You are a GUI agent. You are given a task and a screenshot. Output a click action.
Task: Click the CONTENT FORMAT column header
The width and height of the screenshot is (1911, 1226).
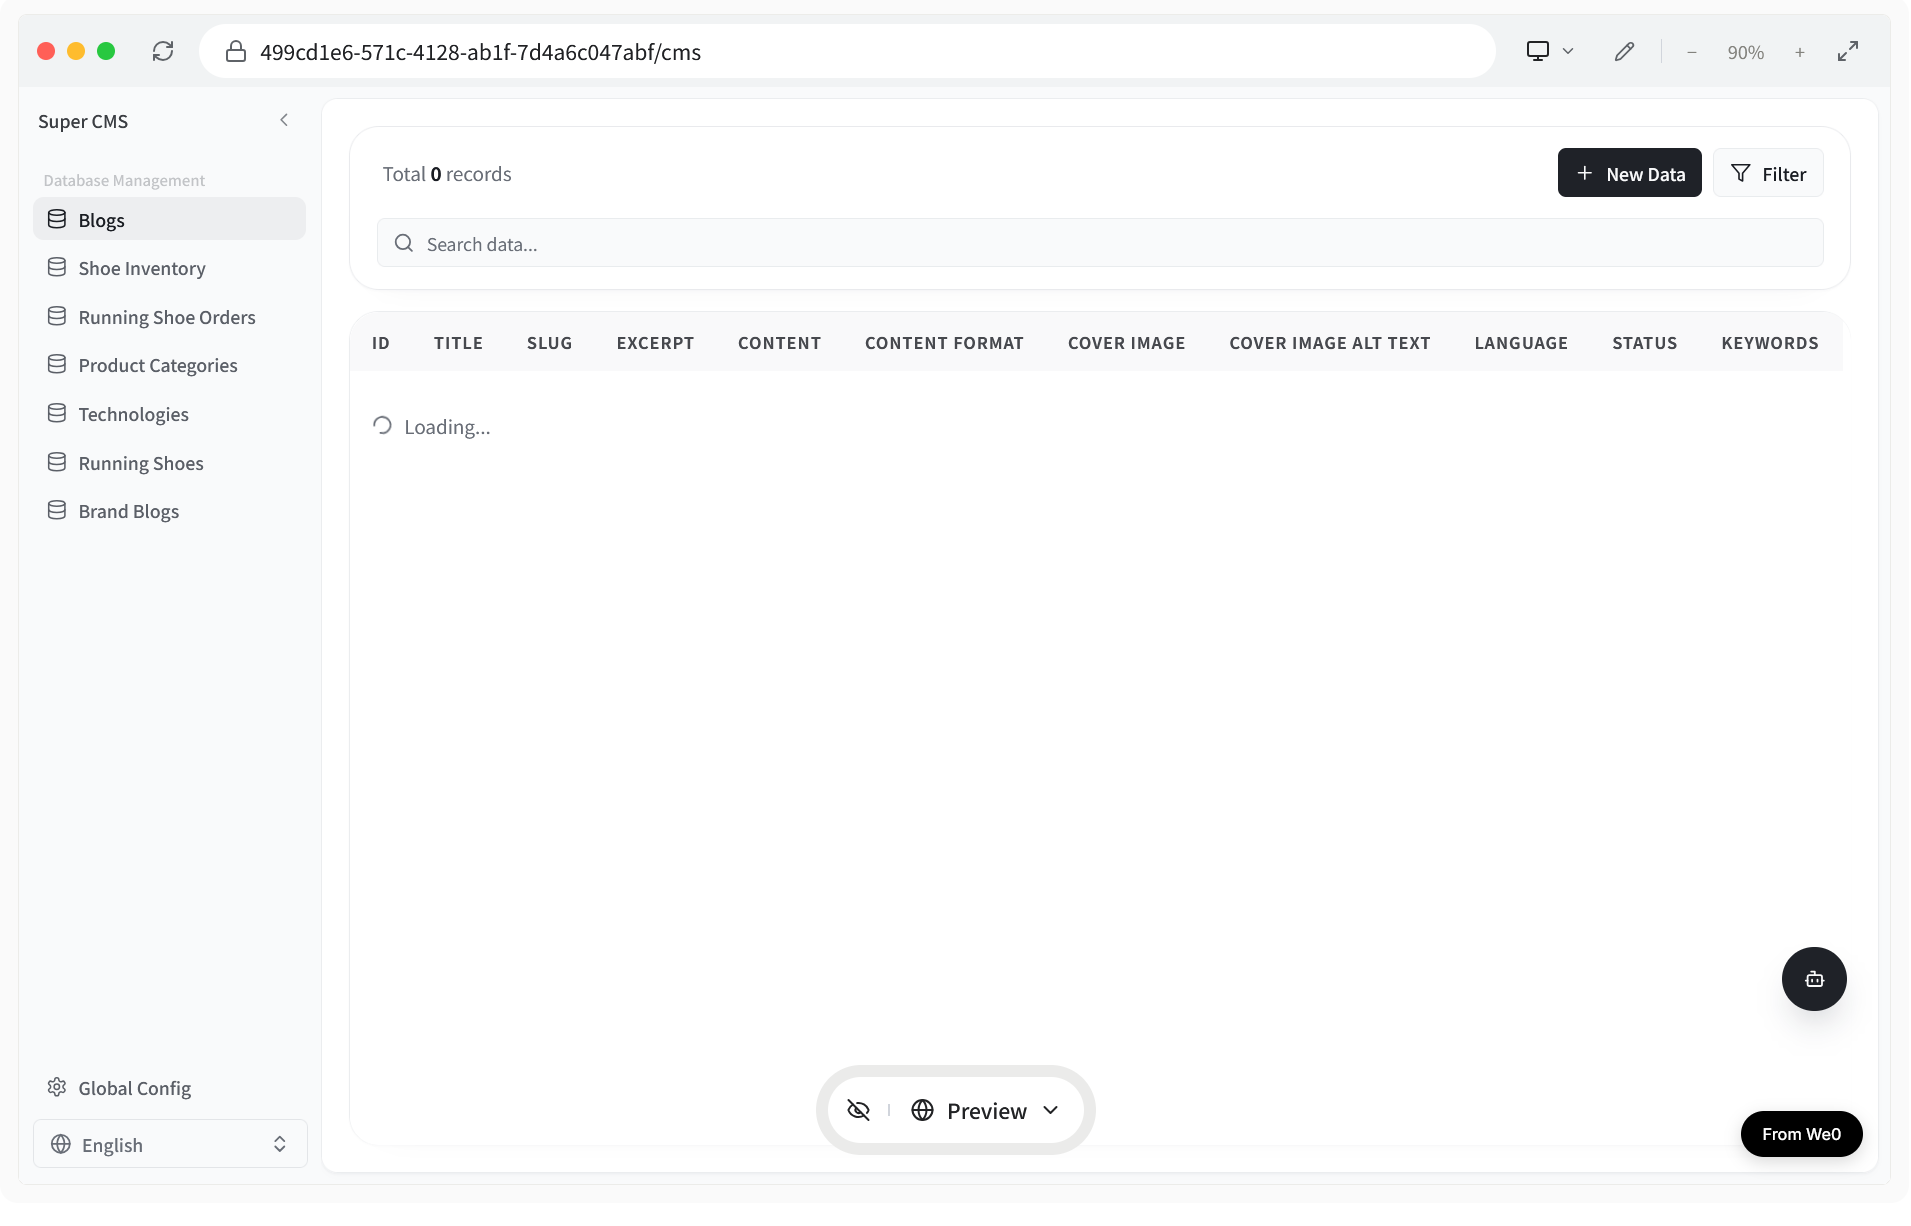click(944, 343)
